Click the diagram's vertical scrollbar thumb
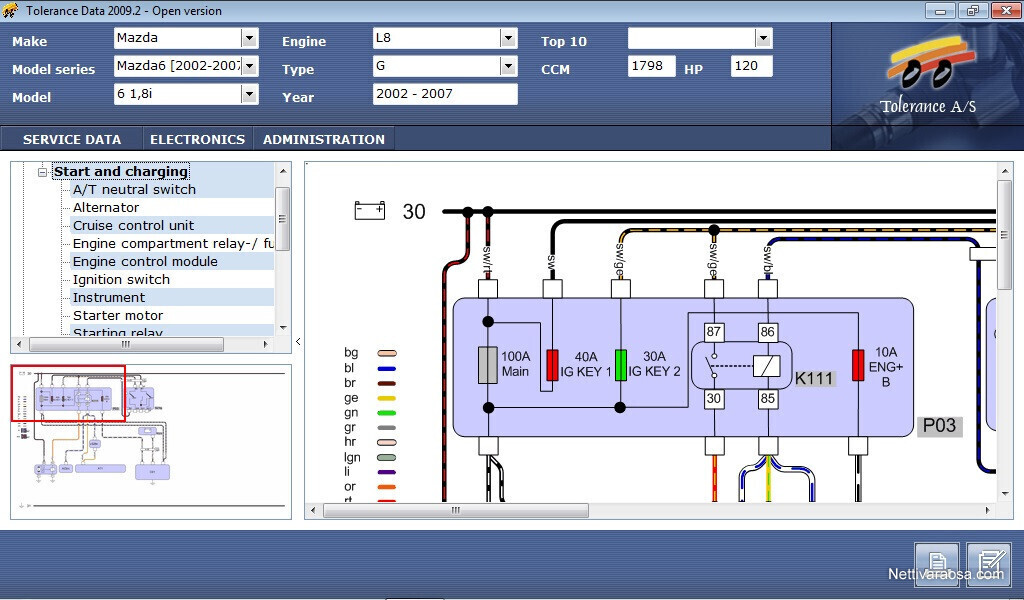 click(x=1004, y=235)
